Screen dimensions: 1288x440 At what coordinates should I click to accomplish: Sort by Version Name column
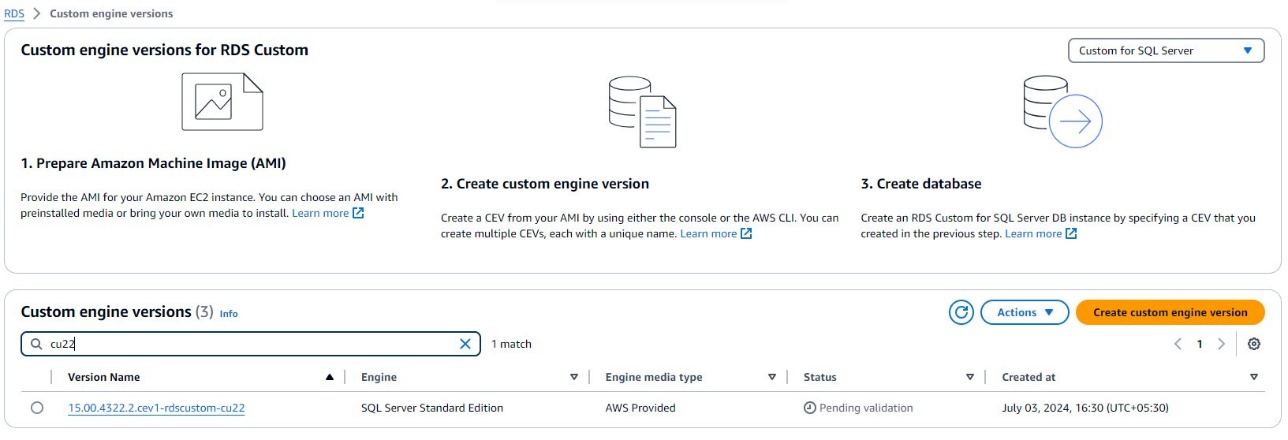pos(104,377)
